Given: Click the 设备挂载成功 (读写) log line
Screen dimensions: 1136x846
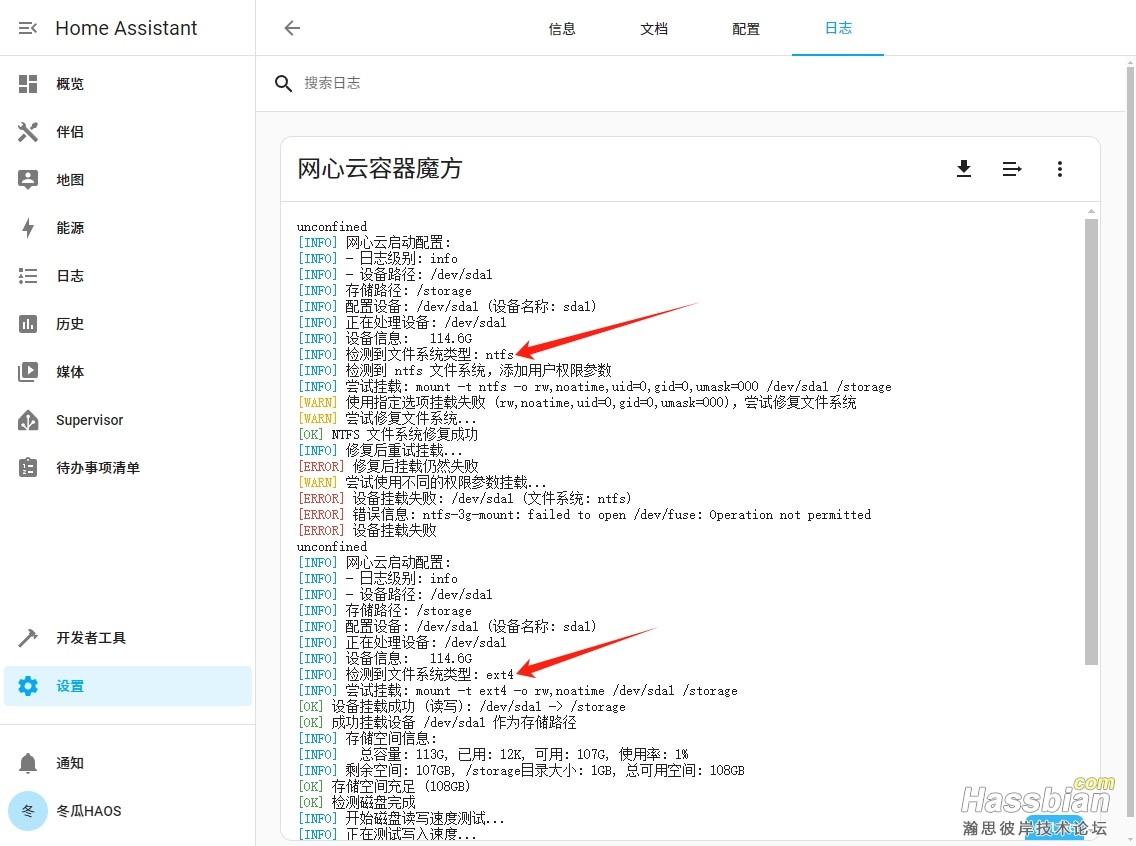Looking at the screenshot, I should [x=462, y=707].
